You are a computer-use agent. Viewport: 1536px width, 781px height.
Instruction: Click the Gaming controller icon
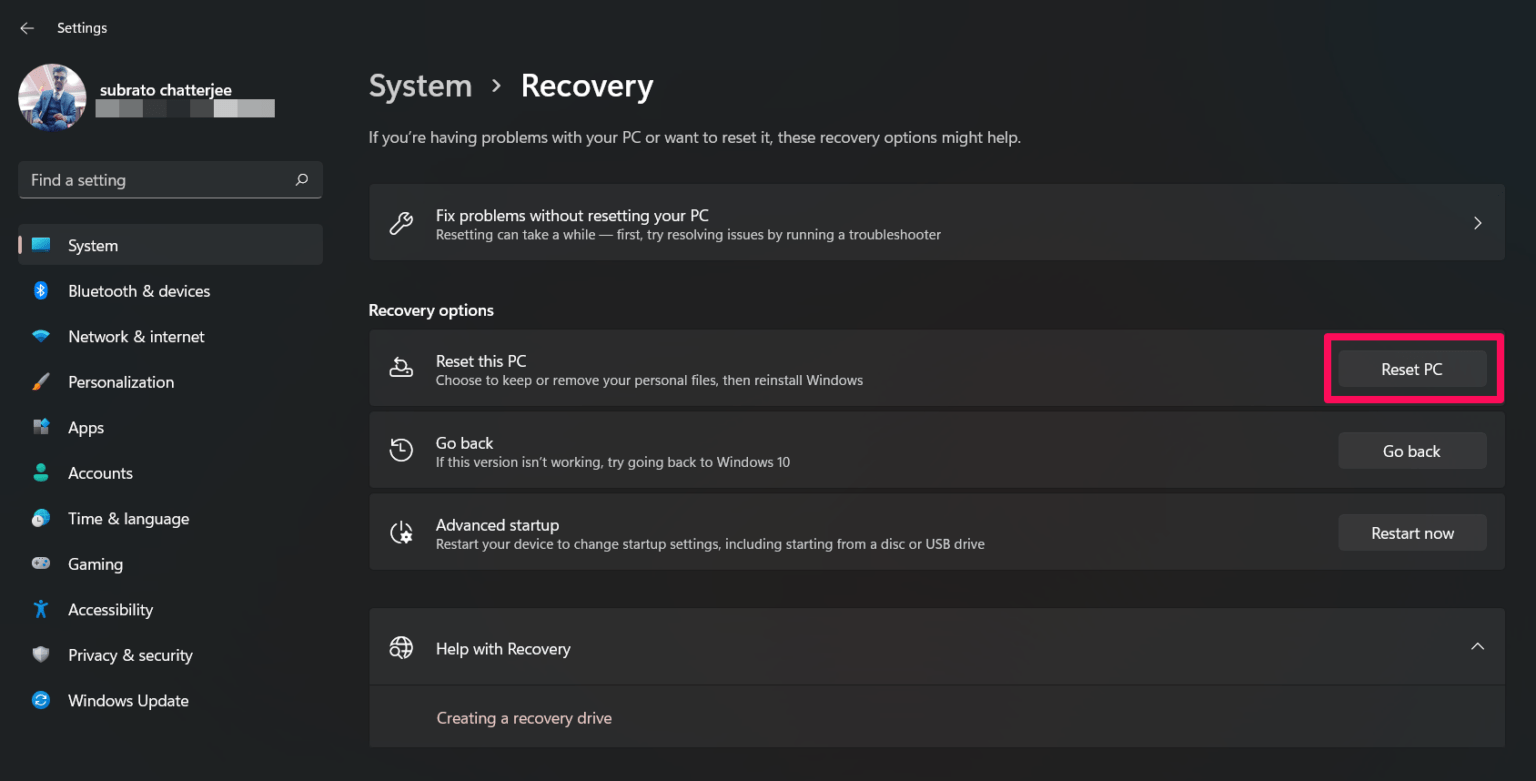pos(41,564)
